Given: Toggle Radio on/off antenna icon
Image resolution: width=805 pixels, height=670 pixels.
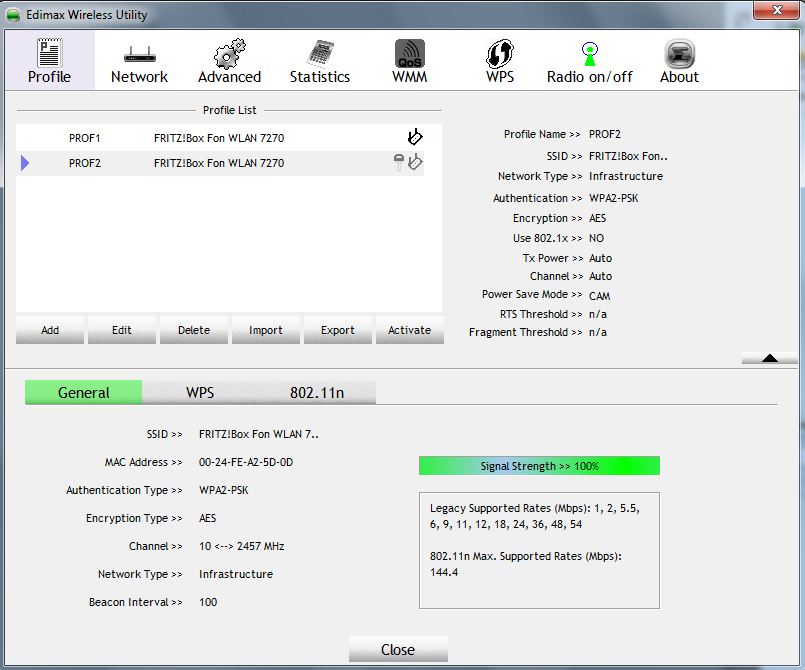Looking at the screenshot, I should pos(590,53).
